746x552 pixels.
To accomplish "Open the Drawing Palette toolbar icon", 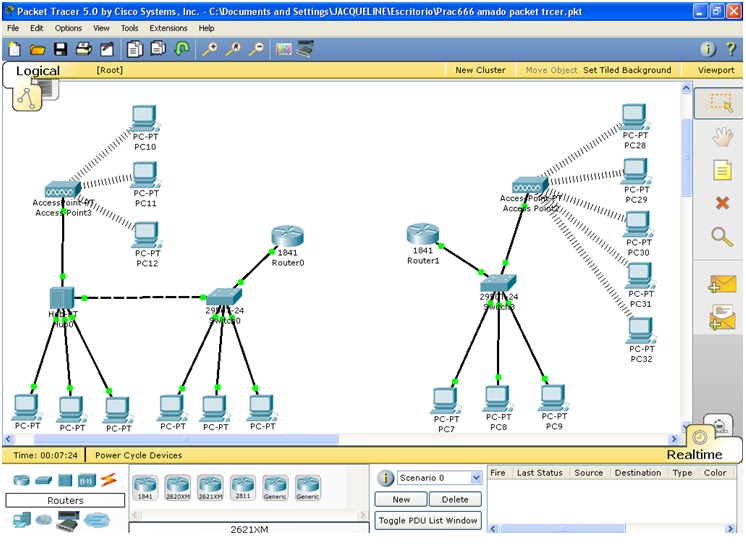I will [284, 49].
